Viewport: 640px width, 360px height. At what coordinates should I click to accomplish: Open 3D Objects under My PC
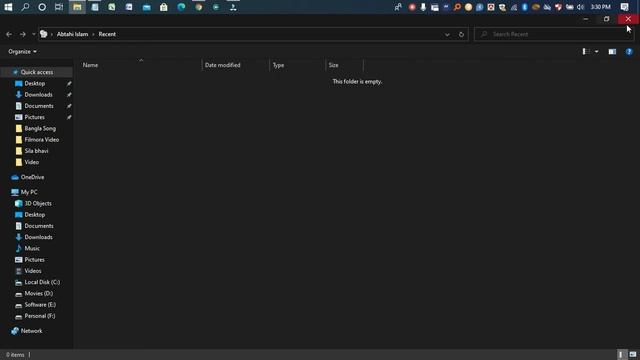tap(38, 203)
